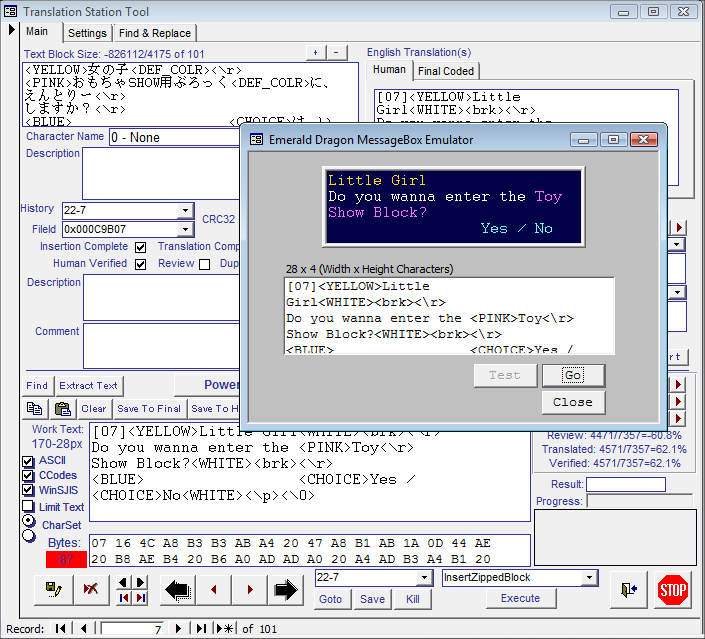Click the emulator's coded text box
705x639 pixels.
(x=450, y=317)
